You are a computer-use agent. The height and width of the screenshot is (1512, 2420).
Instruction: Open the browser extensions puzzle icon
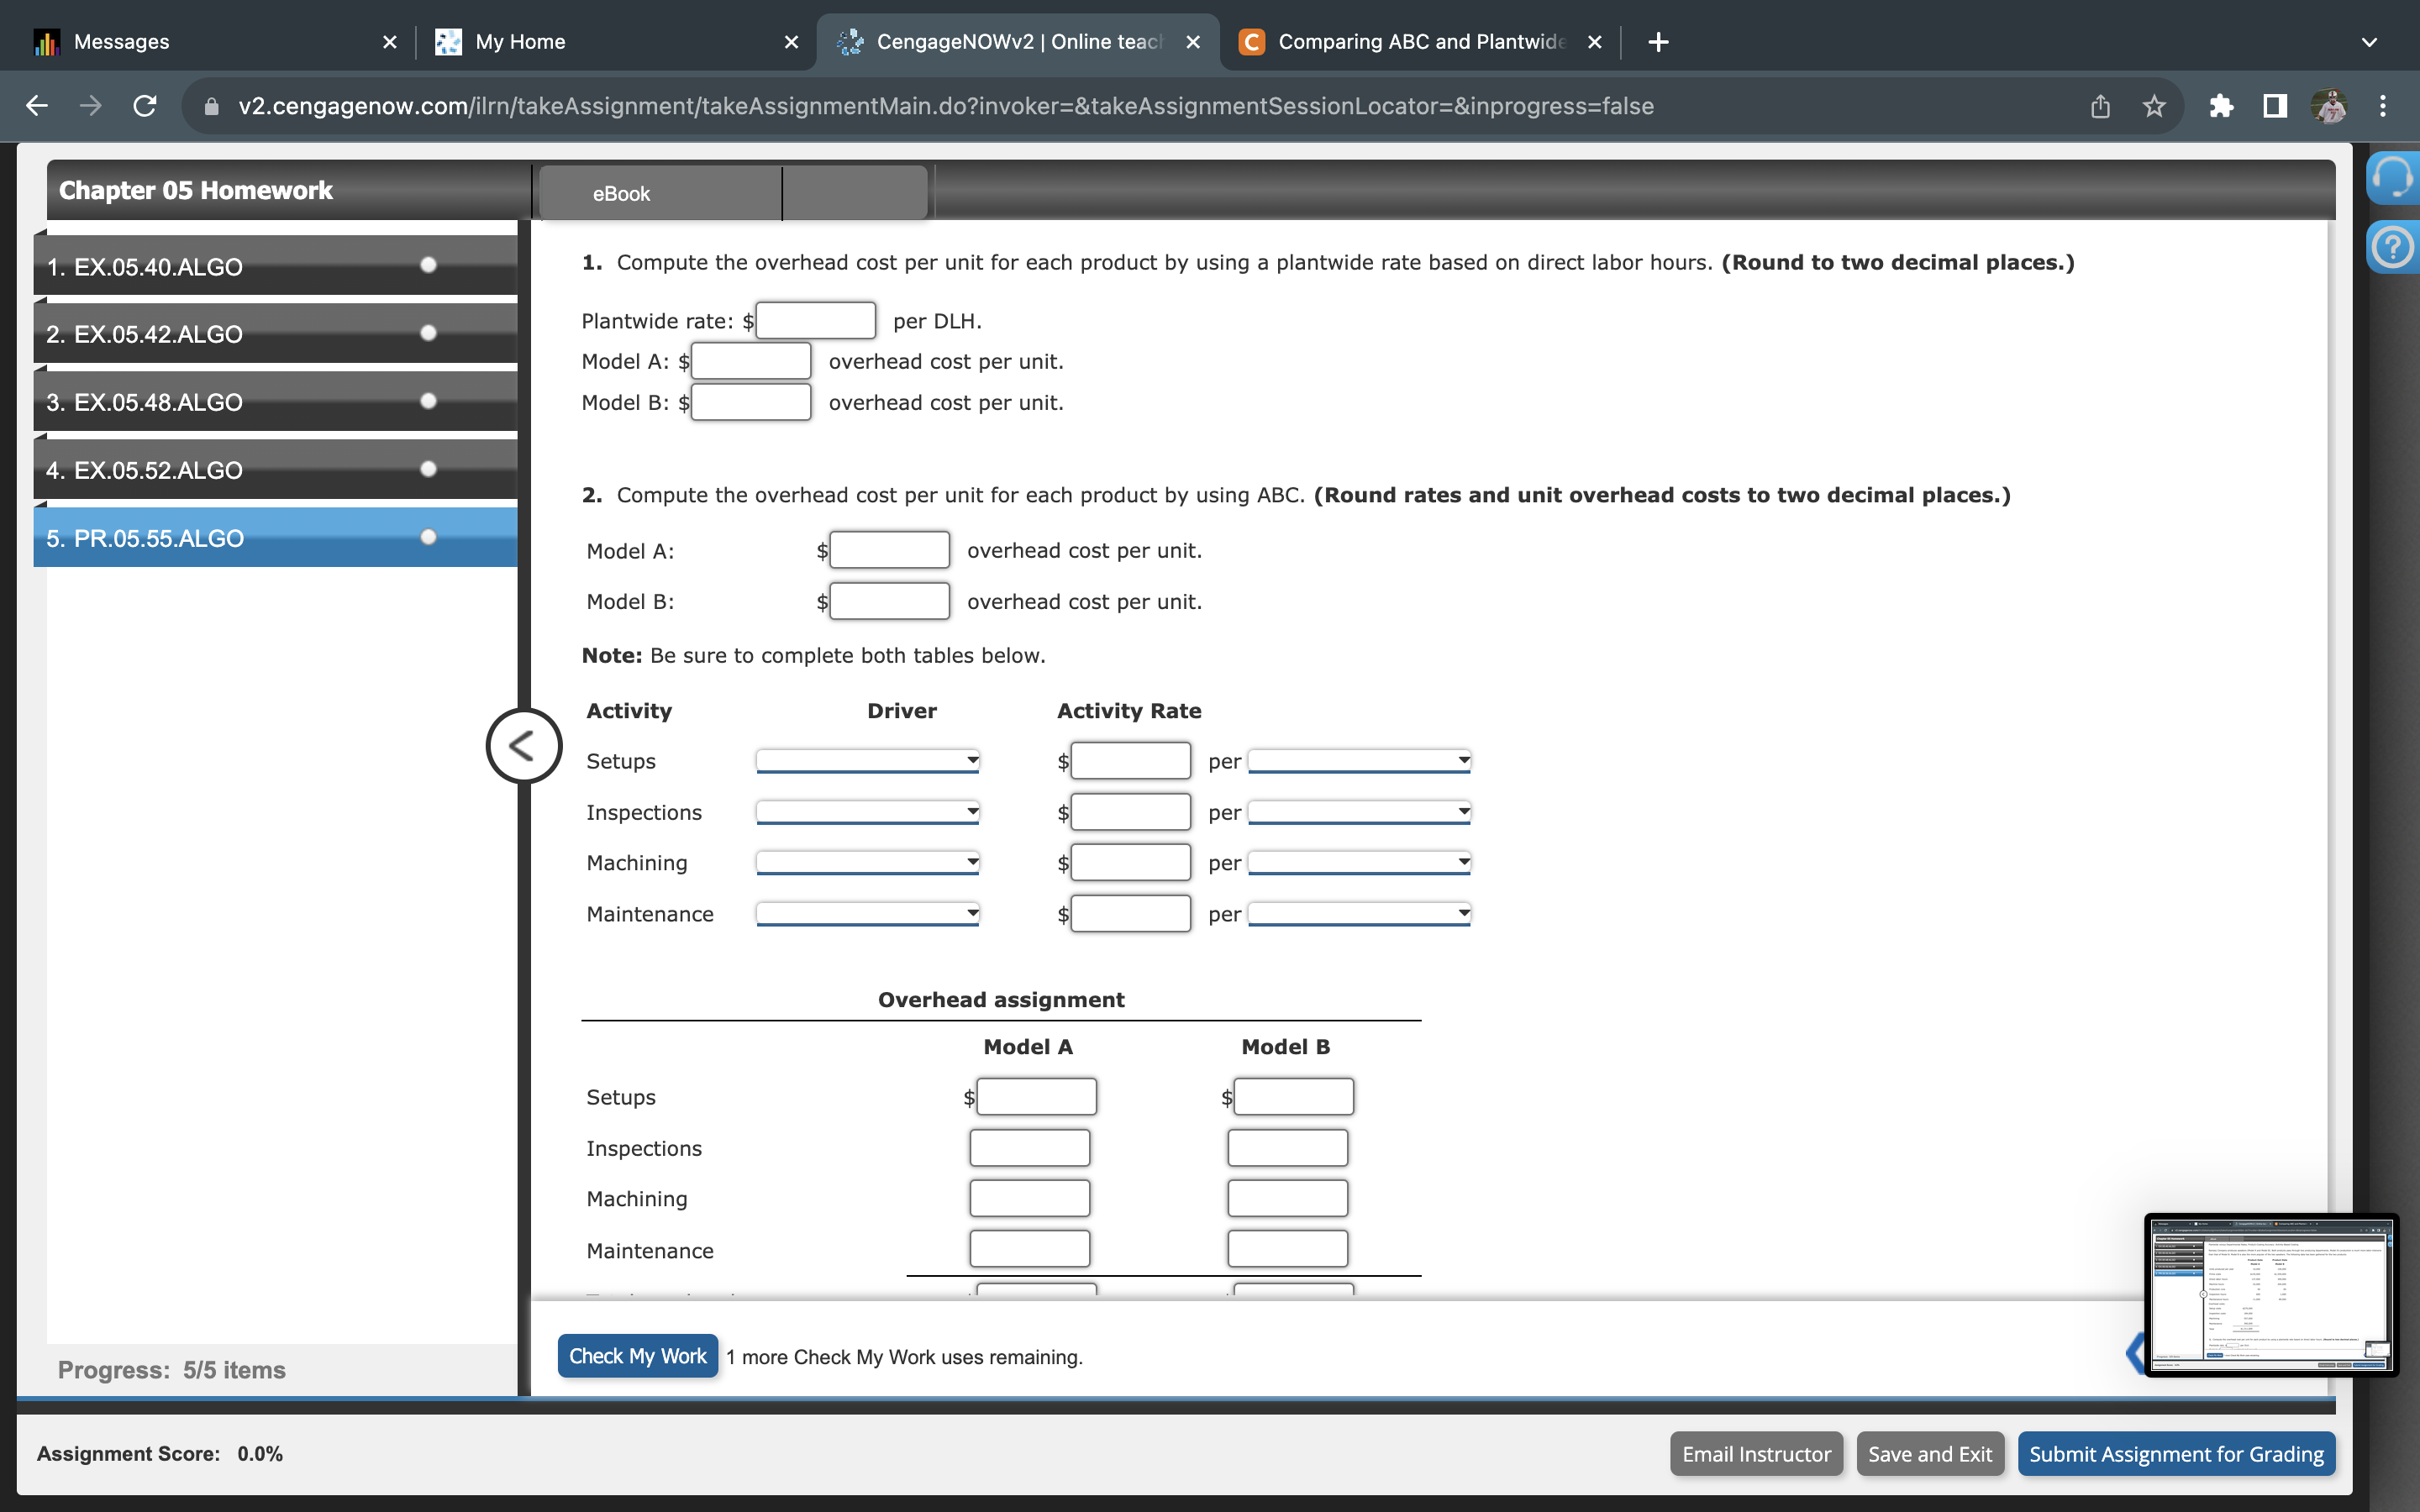2220,106
